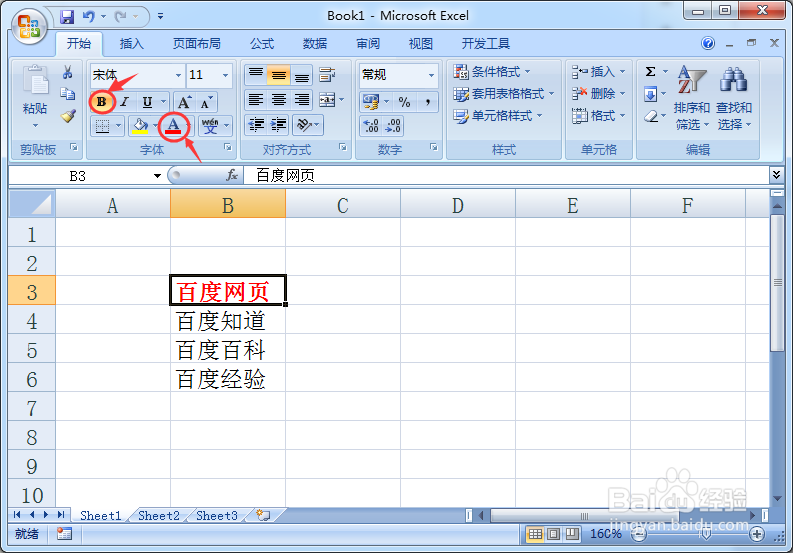793x553 pixels.
Task: Undo the last action
Action: [x=89, y=17]
